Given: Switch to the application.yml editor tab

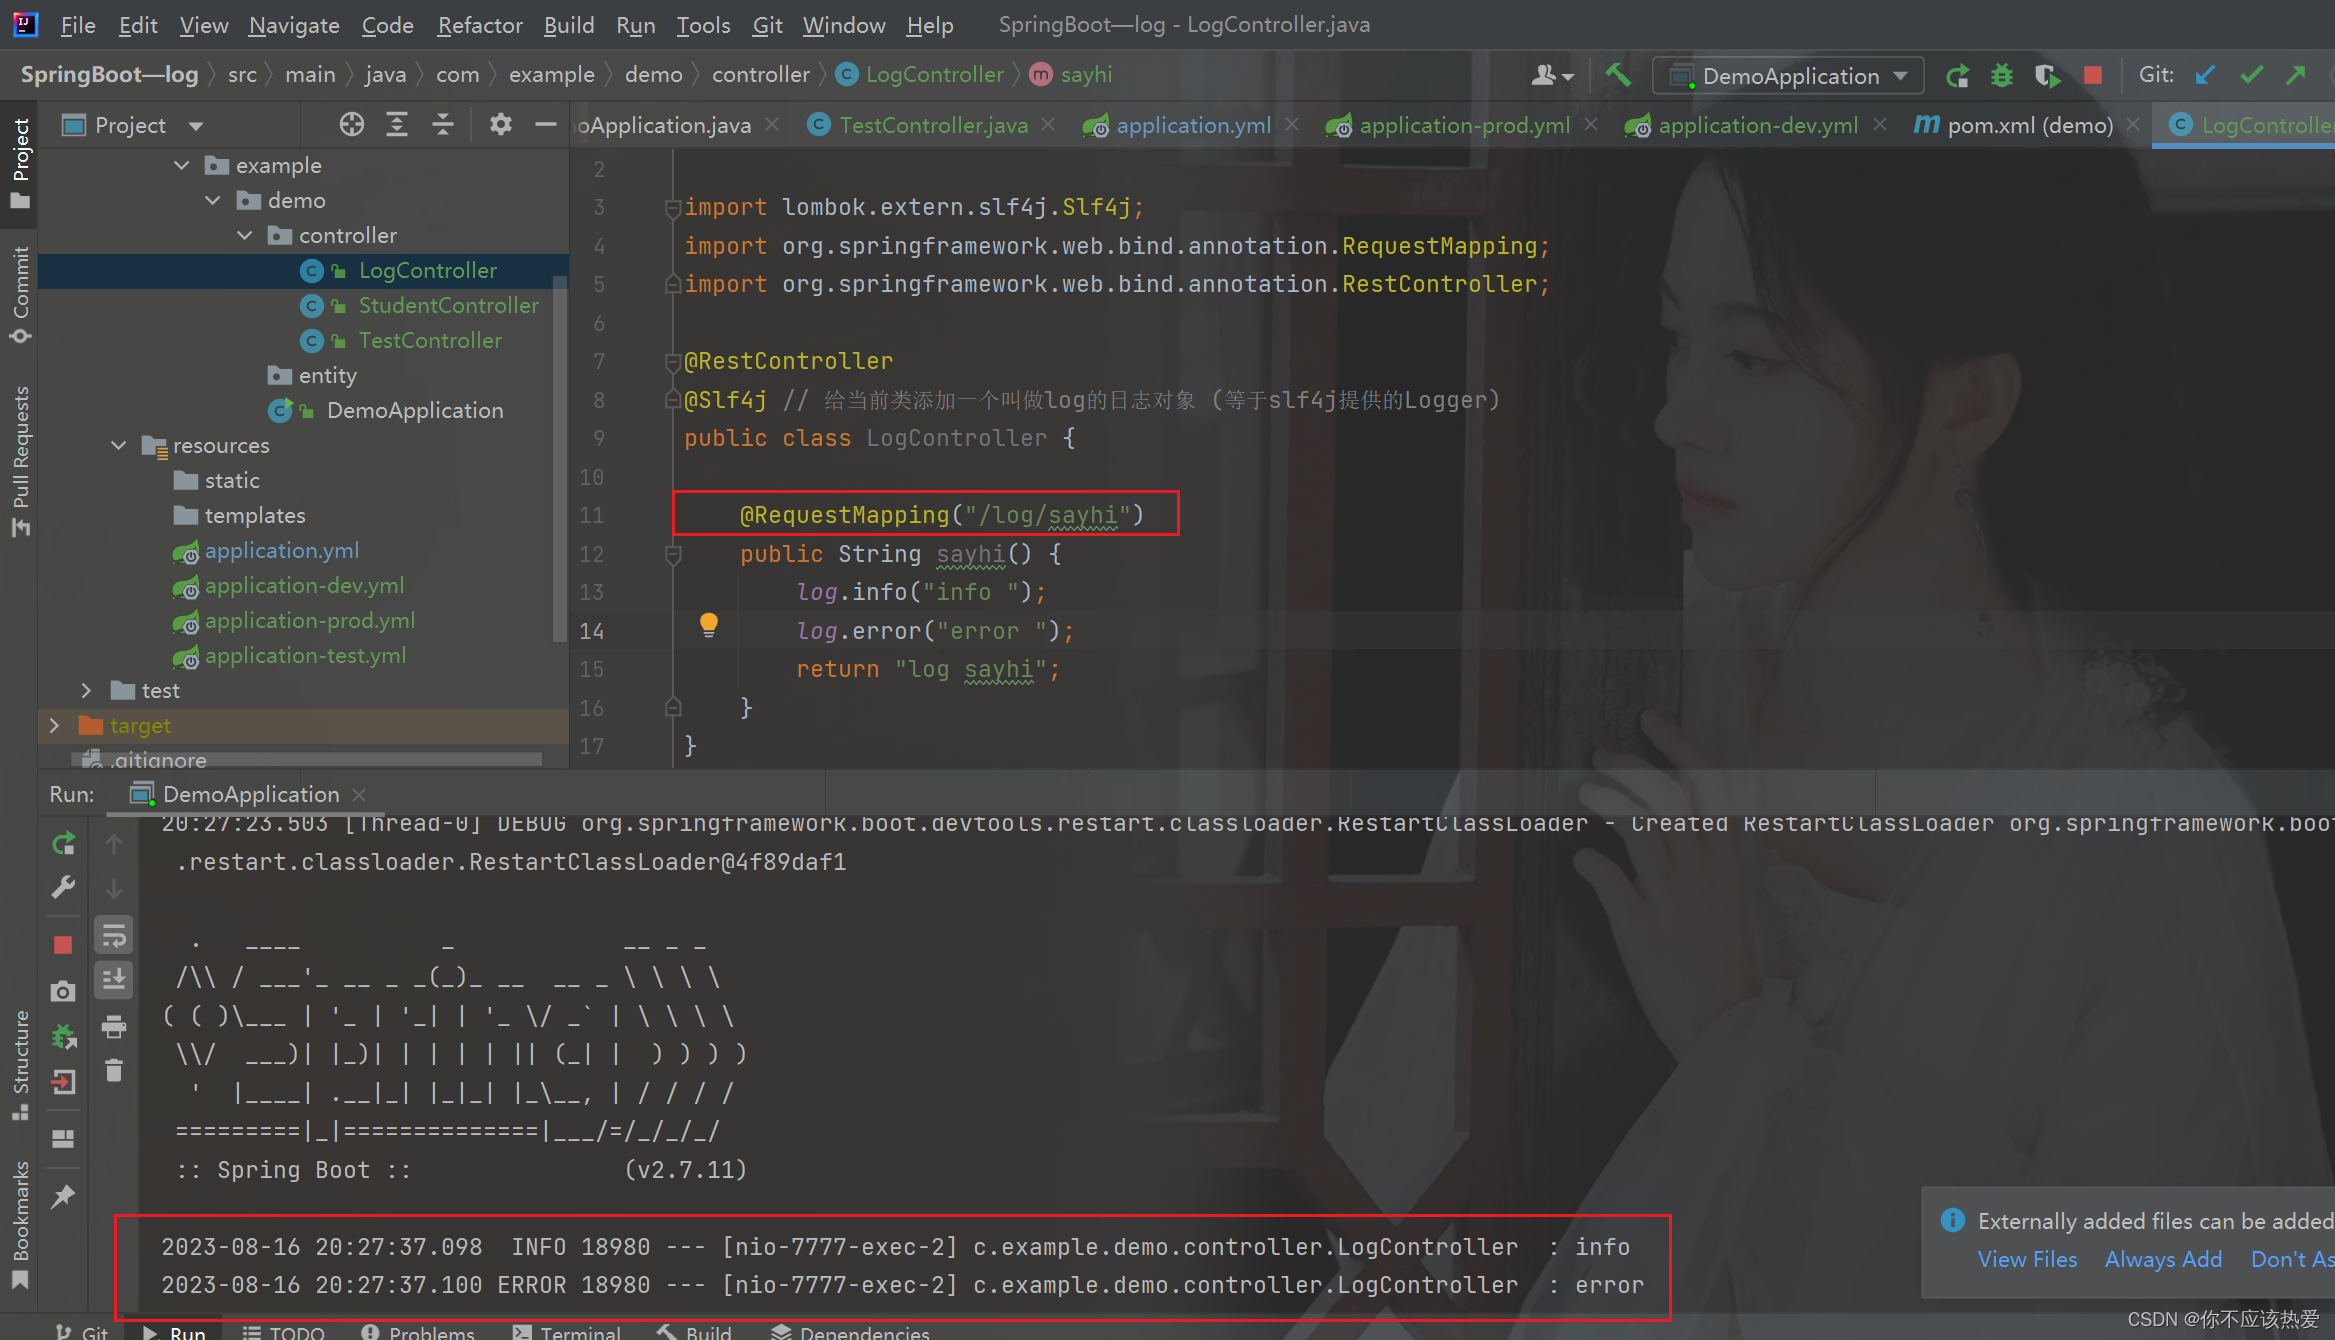Looking at the screenshot, I should pyautogui.click(x=1192, y=125).
